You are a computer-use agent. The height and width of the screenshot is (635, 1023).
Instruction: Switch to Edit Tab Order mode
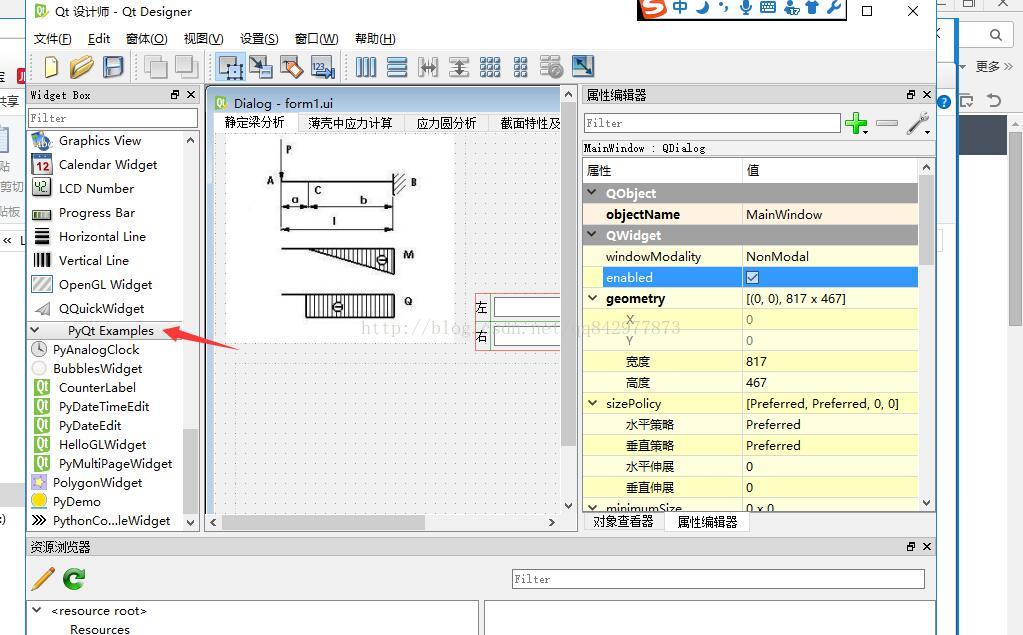coord(322,67)
